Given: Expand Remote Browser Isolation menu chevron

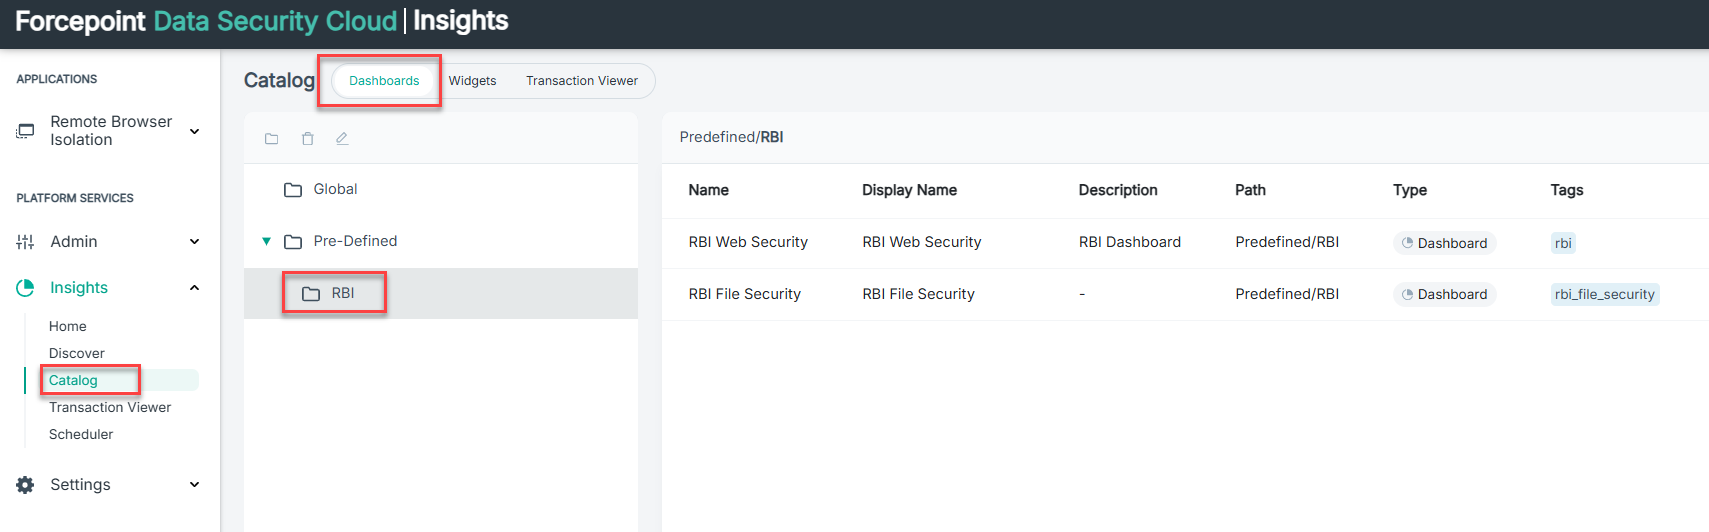Looking at the screenshot, I should [x=195, y=131].
